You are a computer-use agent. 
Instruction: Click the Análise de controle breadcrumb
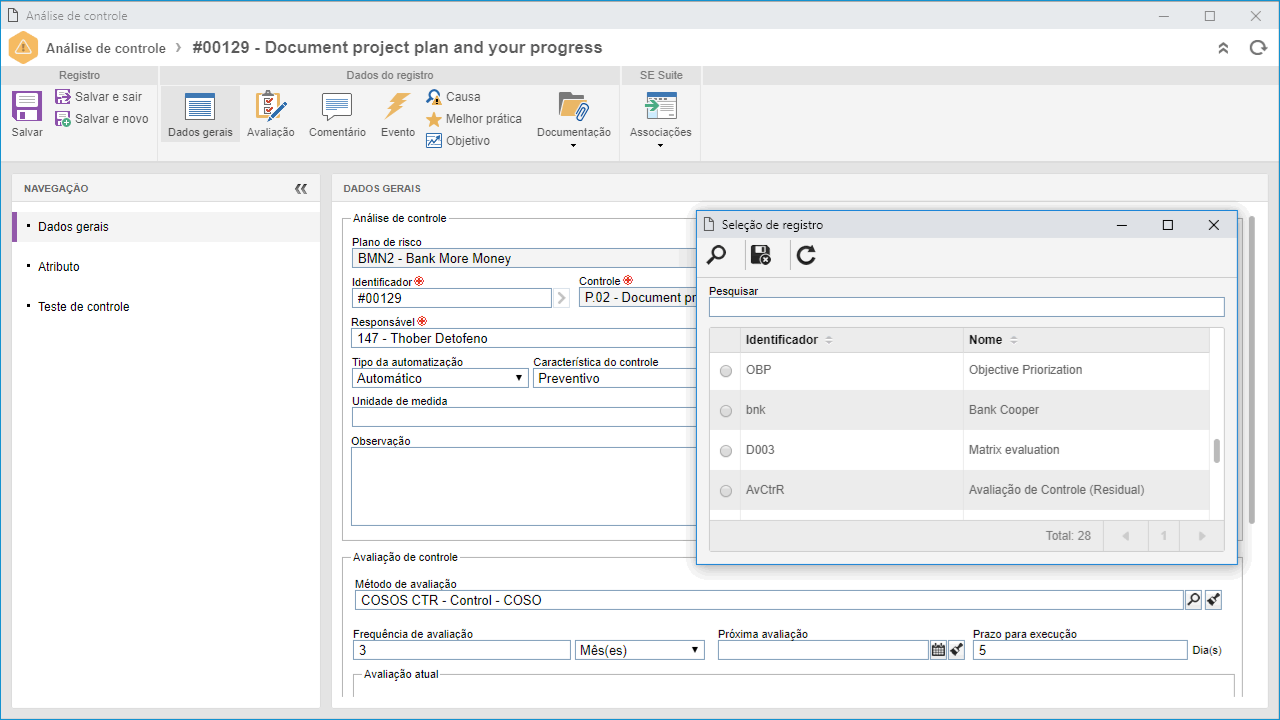106,48
